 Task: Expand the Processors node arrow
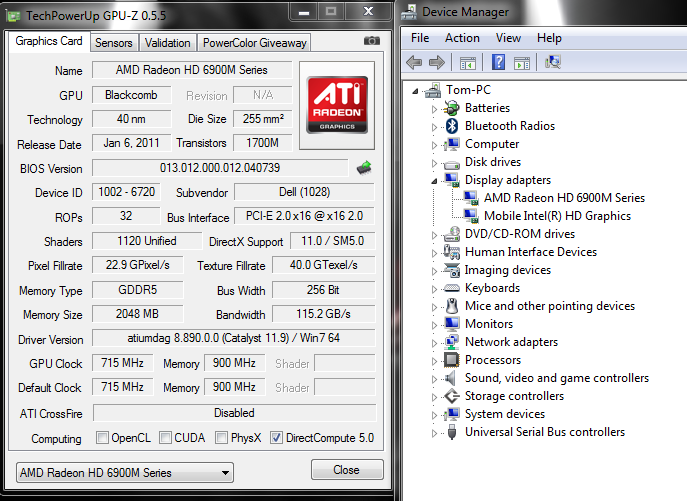click(434, 361)
